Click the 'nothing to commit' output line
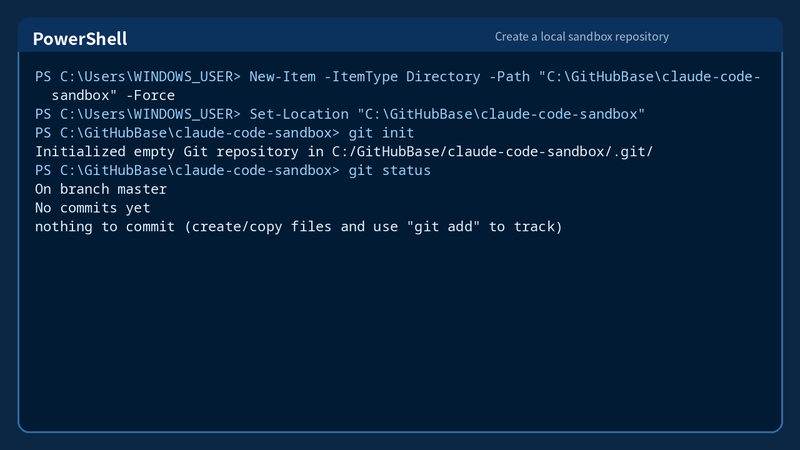The height and width of the screenshot is (450, 800). tap(298, 227)
